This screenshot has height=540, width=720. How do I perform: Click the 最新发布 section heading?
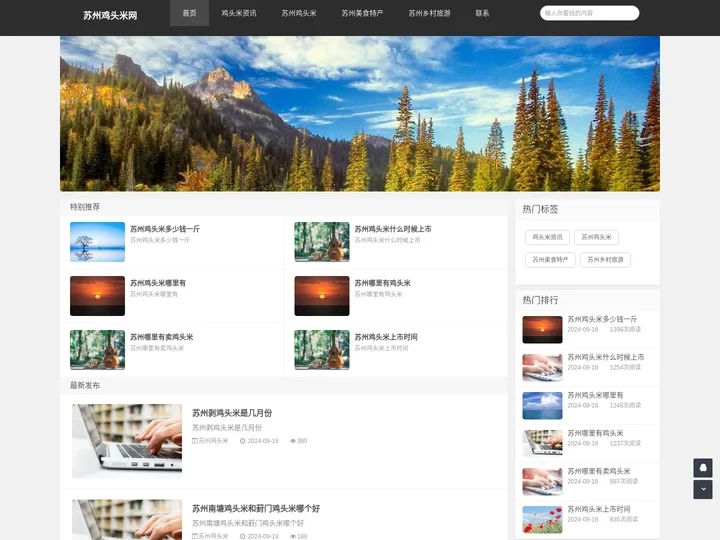point(85,386)
